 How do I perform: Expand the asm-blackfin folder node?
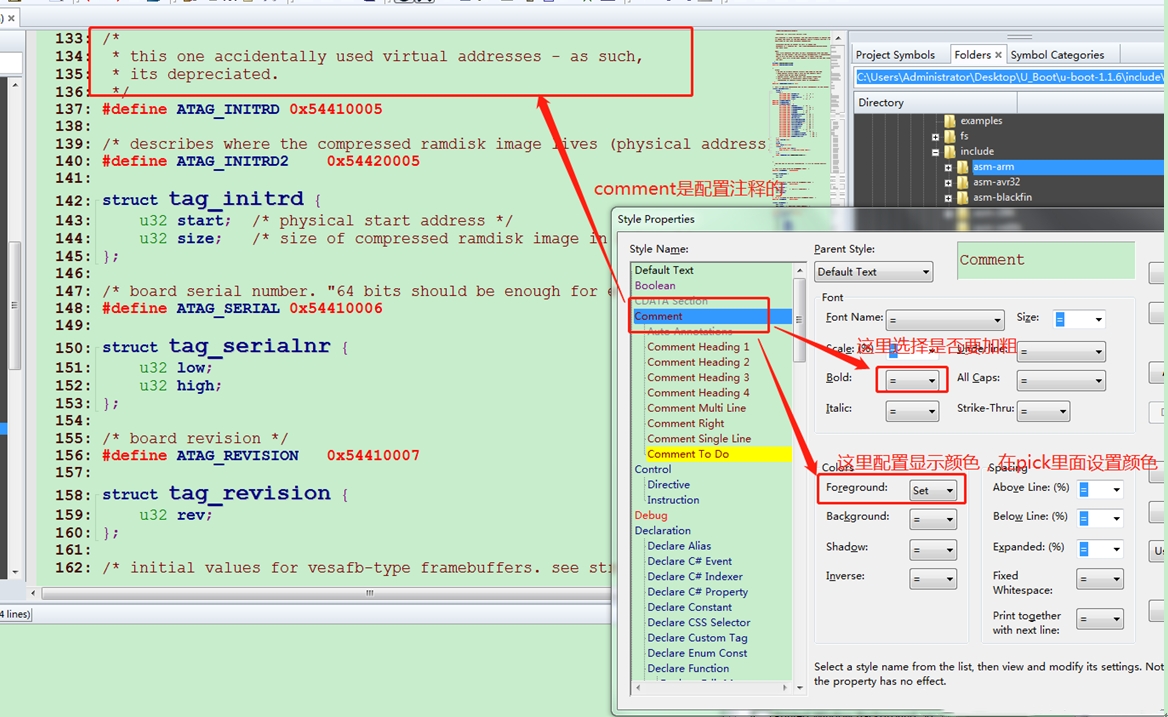pos(948,198)
